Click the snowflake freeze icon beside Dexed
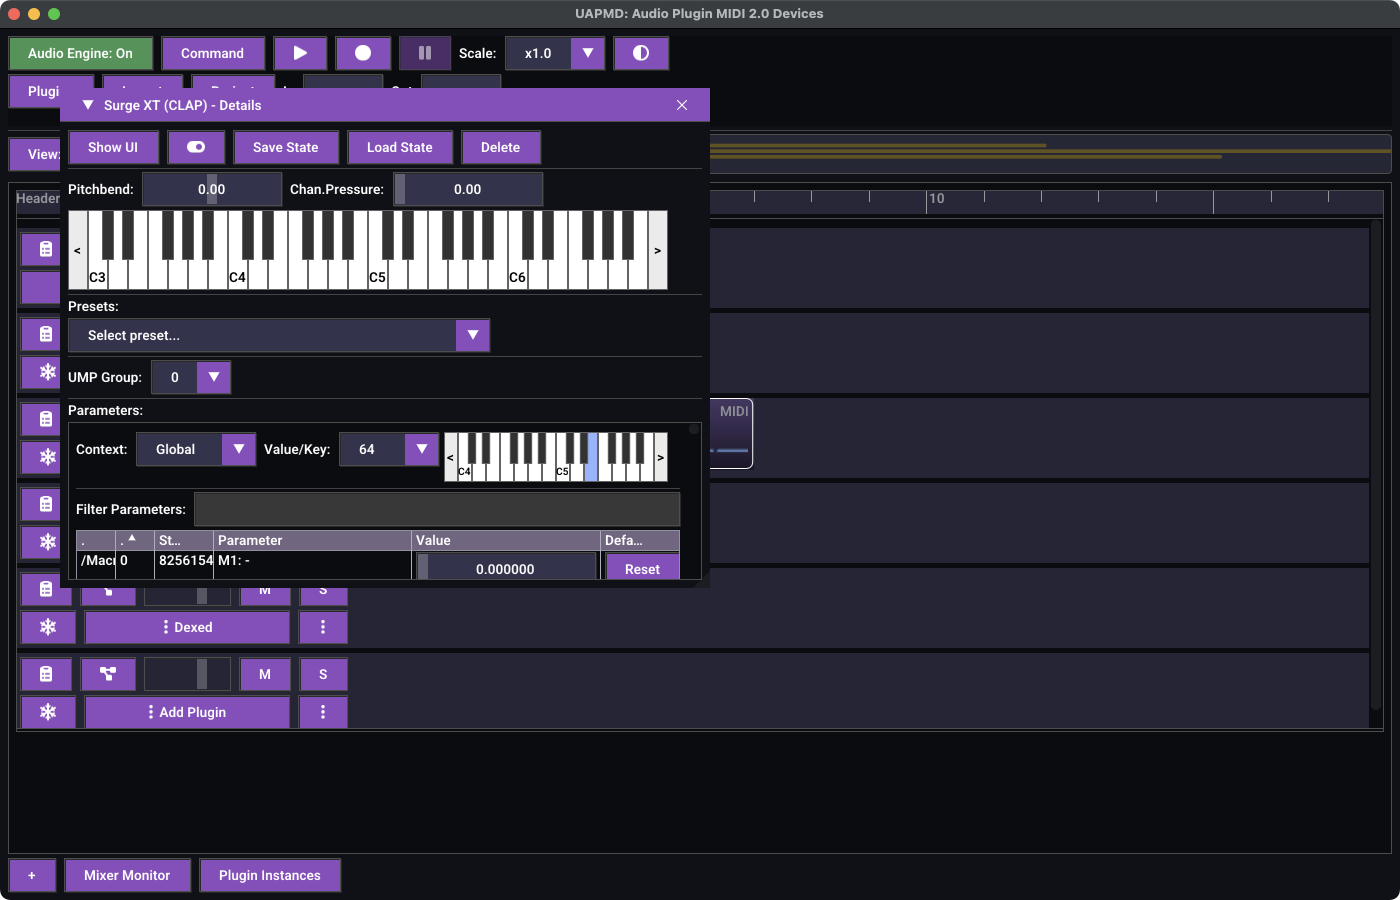 pyautogui.click(x=47, y=627)
